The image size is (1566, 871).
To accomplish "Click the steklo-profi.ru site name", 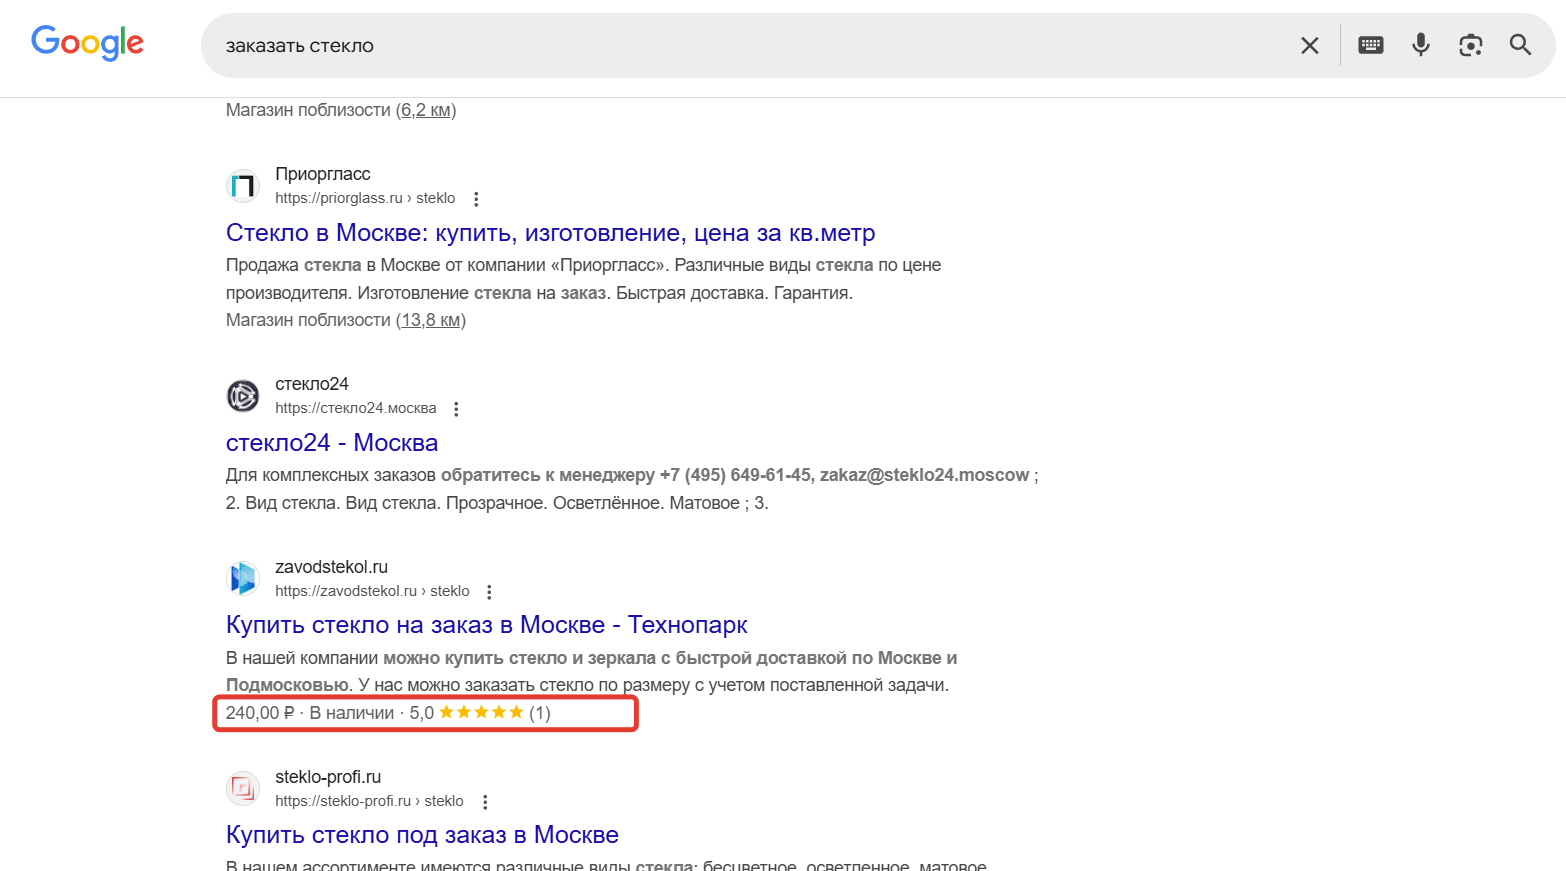I will point(328,777).
